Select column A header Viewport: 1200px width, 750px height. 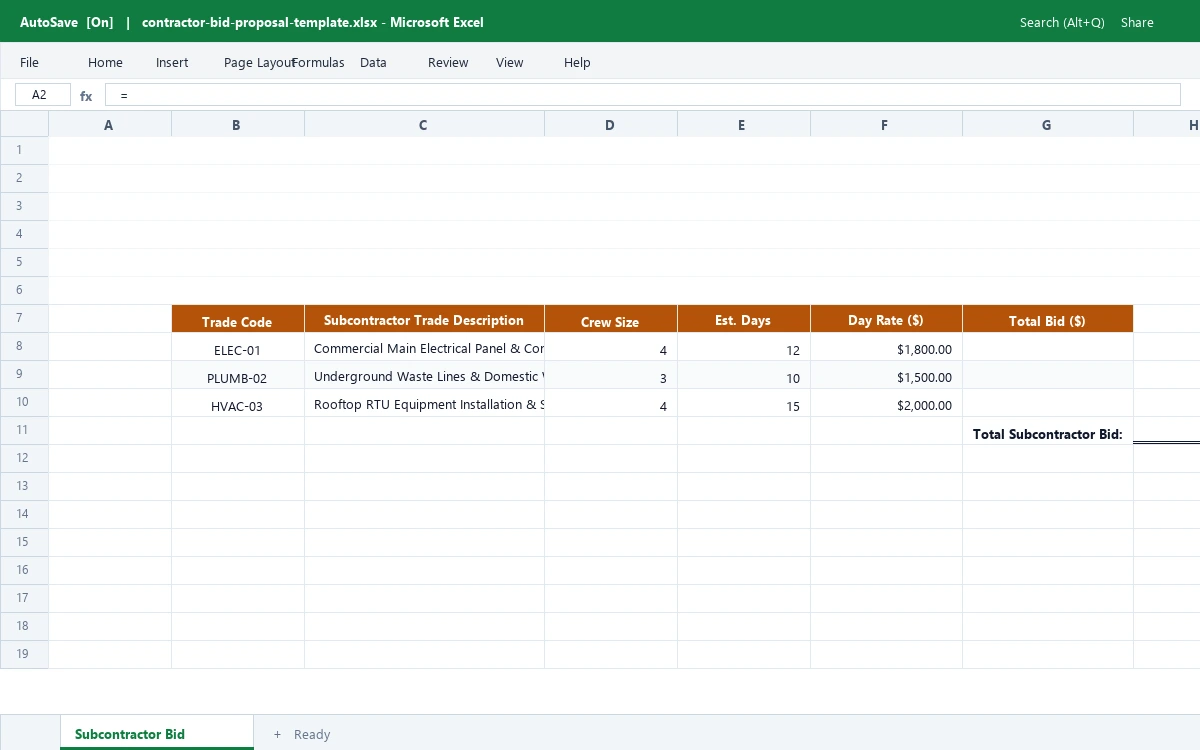point(110,124)
